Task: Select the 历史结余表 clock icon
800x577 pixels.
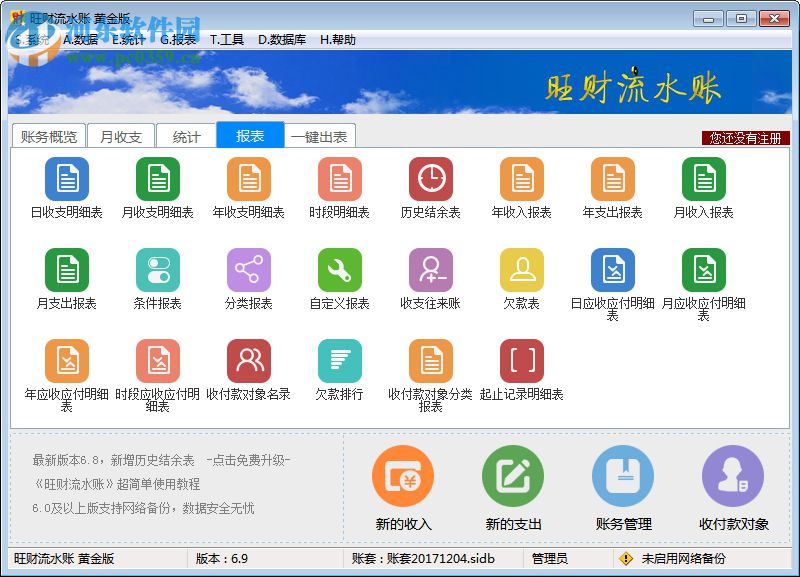Action: [x=430, y=180]
